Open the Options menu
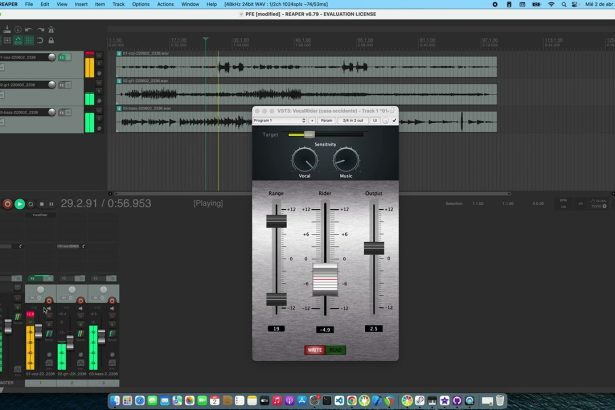Image resolution: width=615 pixels, height=410 pixels. [141, 4]
